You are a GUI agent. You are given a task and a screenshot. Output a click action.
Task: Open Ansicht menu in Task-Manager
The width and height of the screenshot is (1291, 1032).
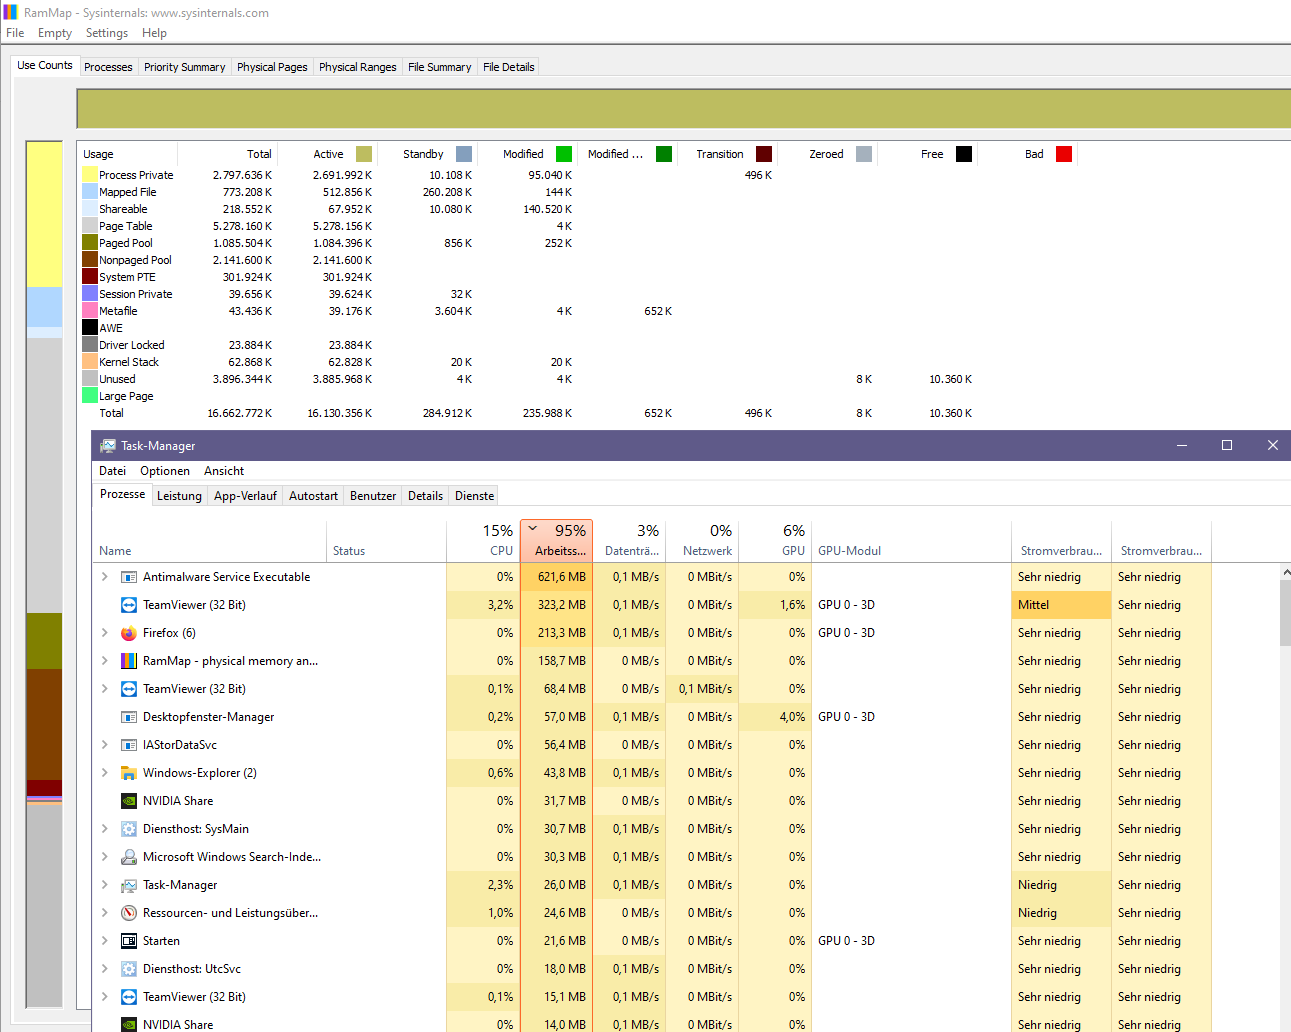224,471
